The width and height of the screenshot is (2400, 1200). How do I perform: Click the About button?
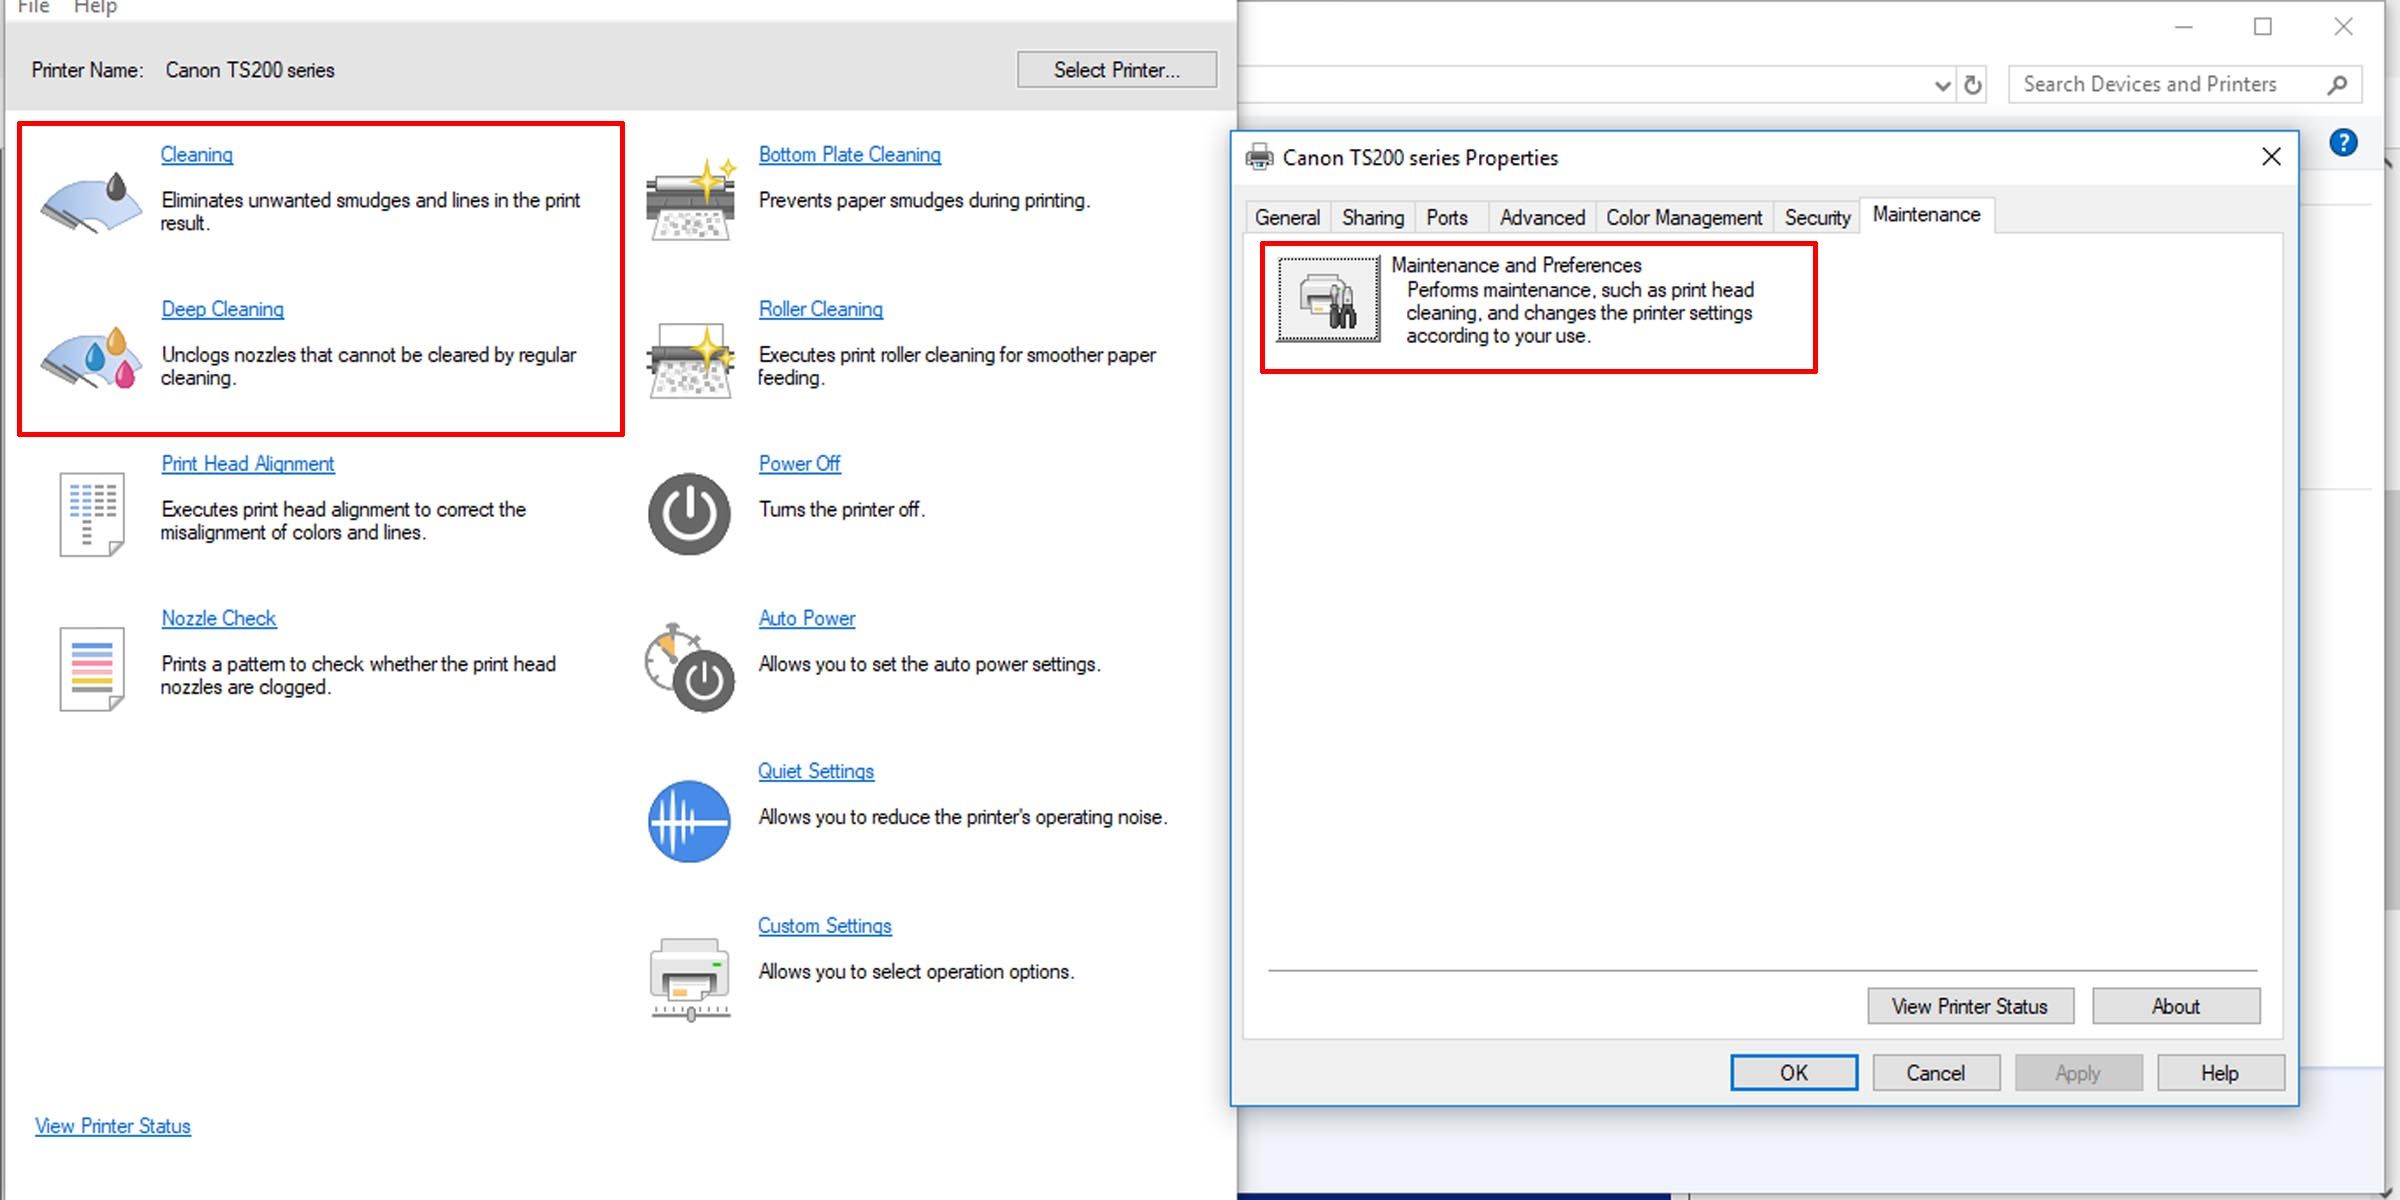point(2175,1006)
